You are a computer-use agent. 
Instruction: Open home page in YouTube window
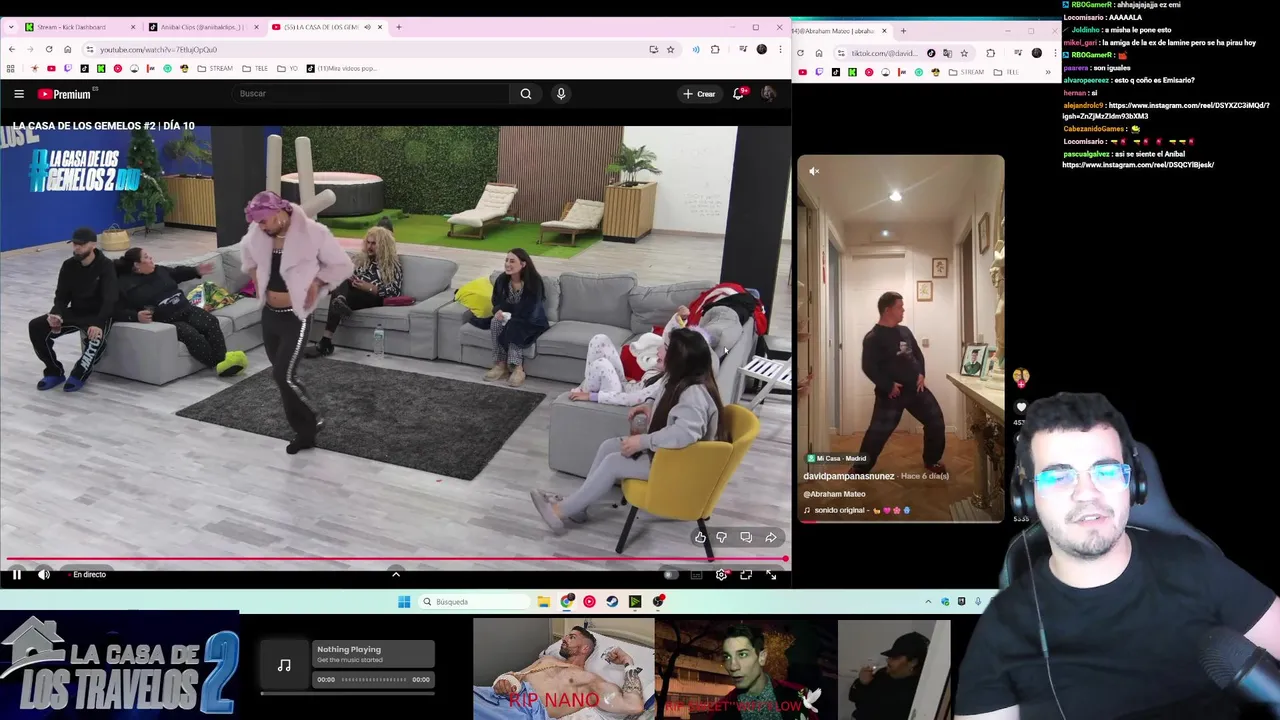[x=68, y=49]
